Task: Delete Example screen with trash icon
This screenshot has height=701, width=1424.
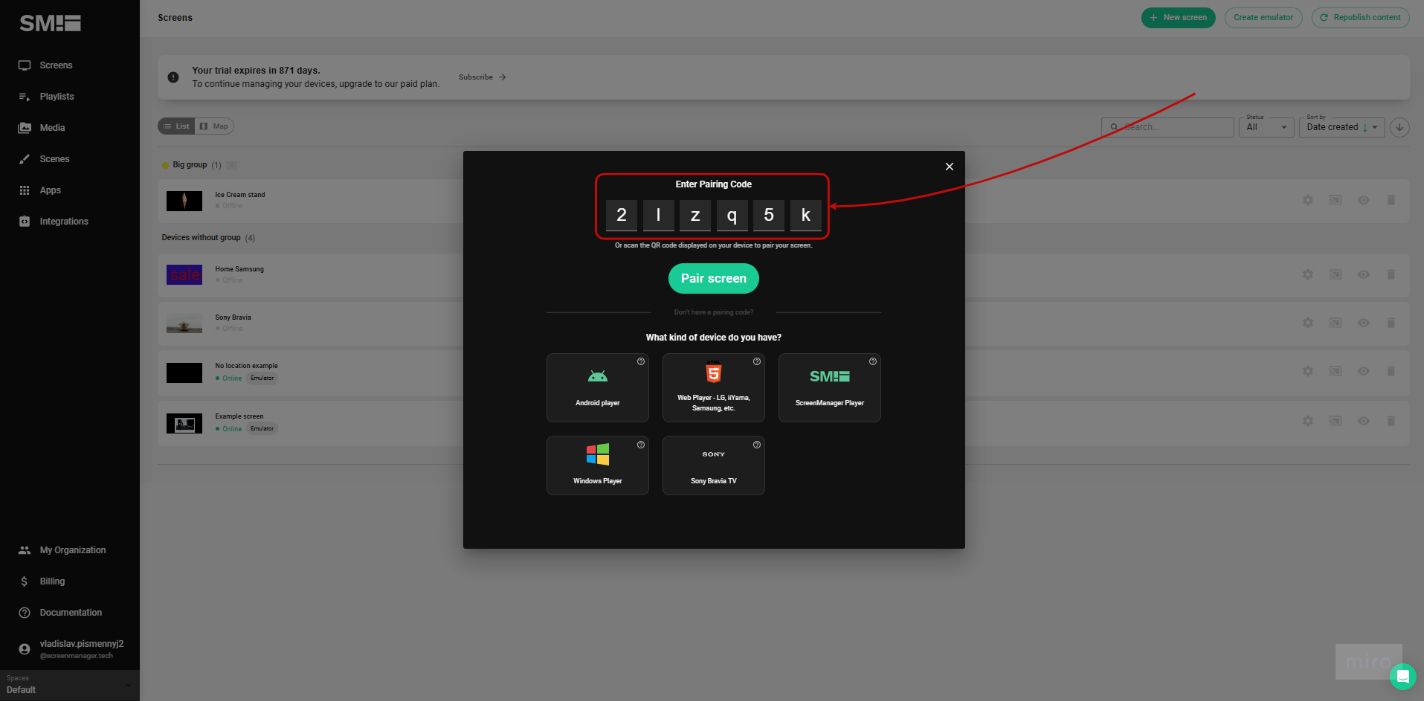Action: point(1391,420)
